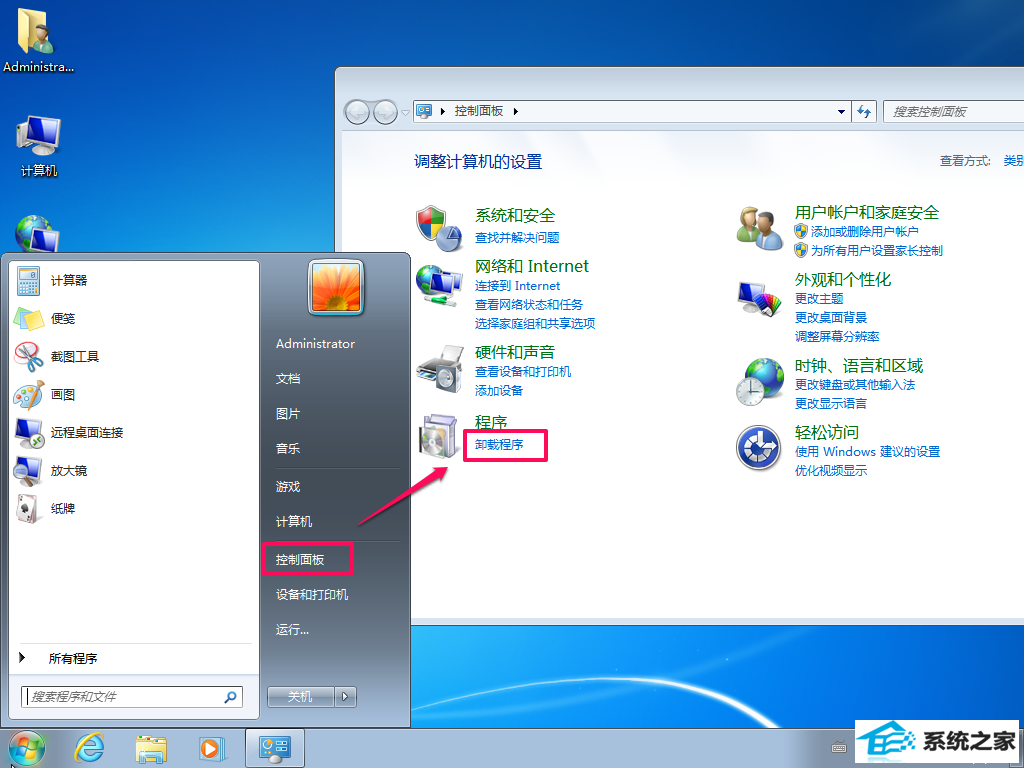Click 更改键盘或其他输入法 link

click(x=855, y=385)
